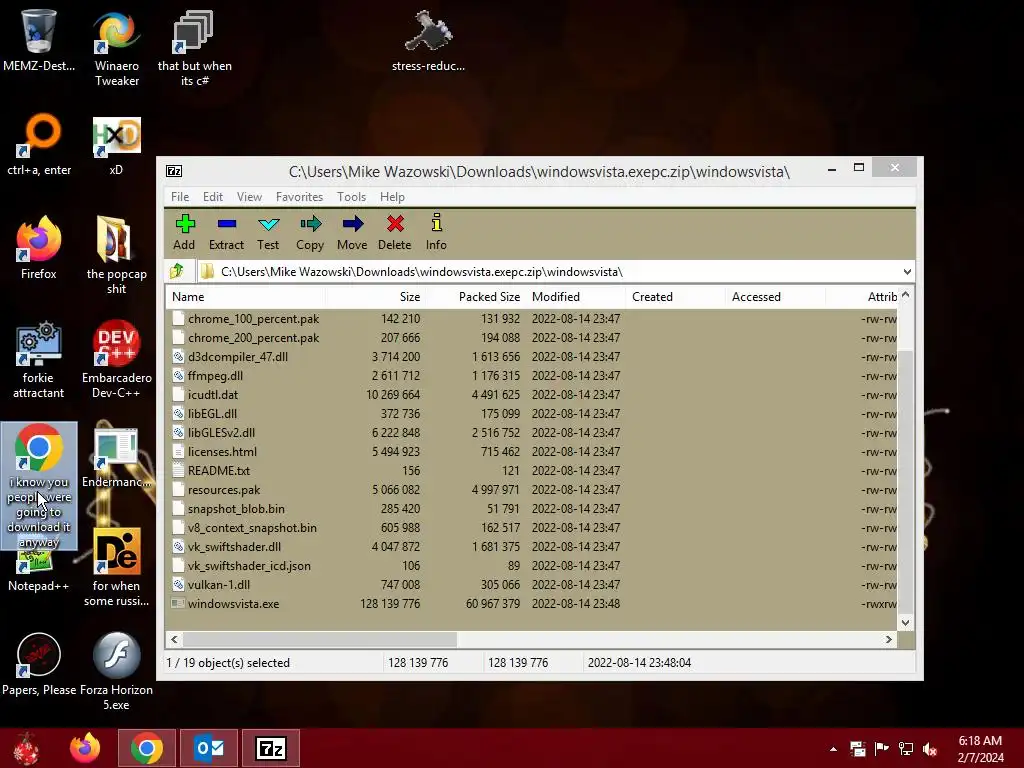Viewport: 1024px width, 768px height.
Task: Run Test on the archive
Action: click(x=268, y=232)
